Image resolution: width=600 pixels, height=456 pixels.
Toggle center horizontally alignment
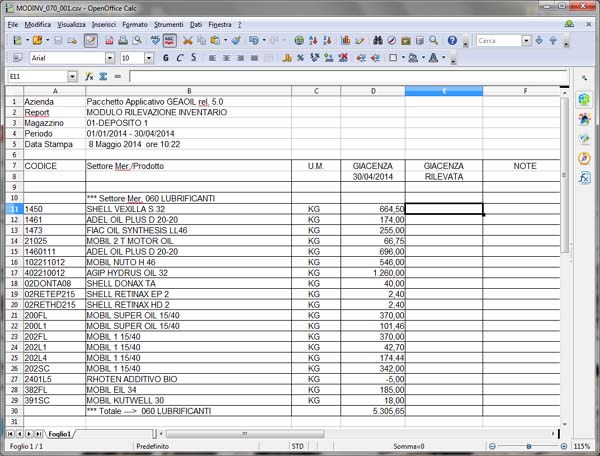[226, 58]
